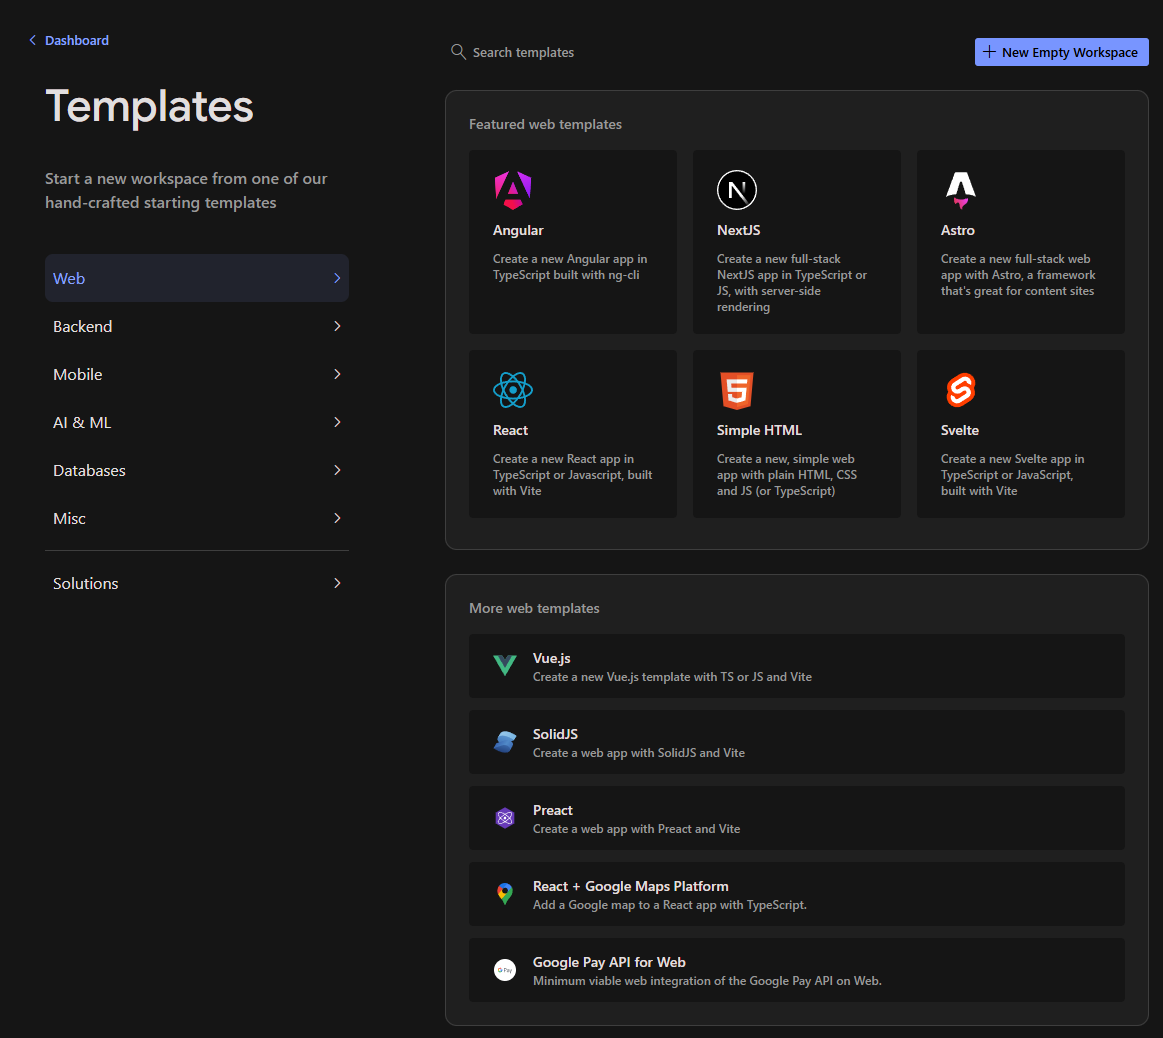Expand the Misc category chevron

(337, 518)
